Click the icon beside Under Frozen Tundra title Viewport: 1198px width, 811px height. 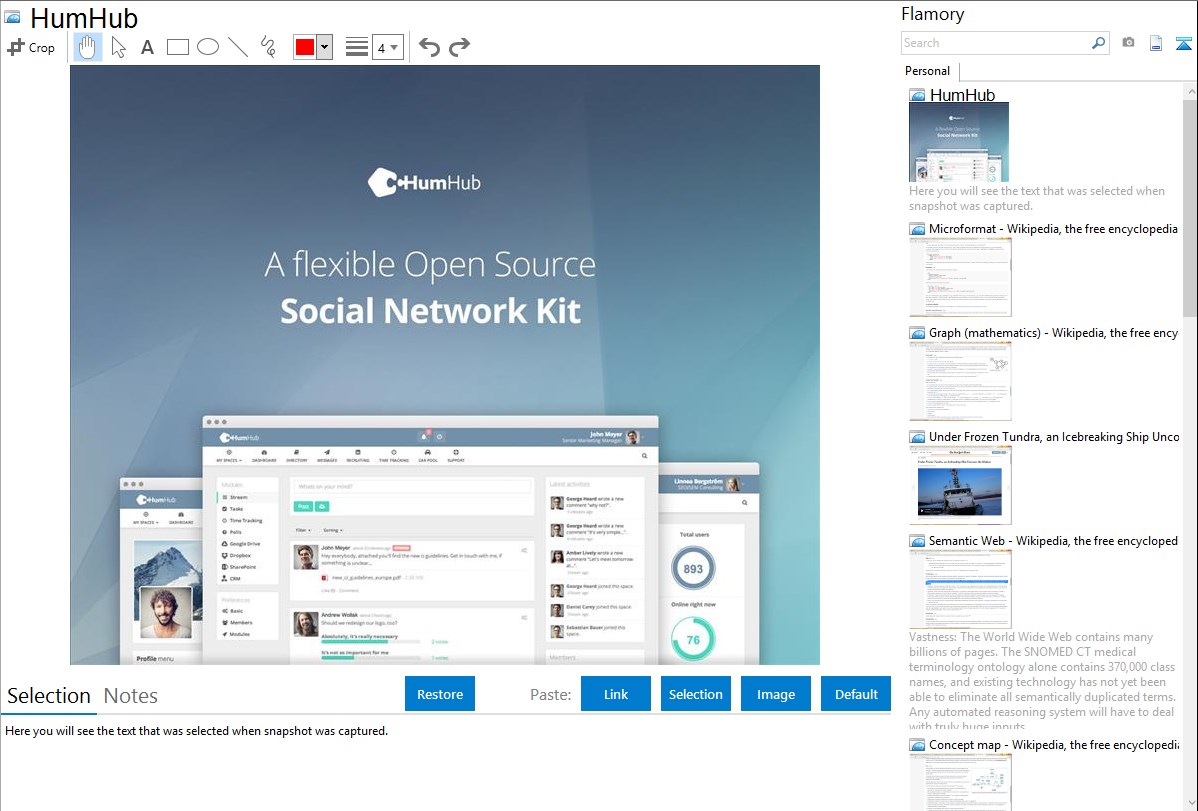(x=917, y=437)
